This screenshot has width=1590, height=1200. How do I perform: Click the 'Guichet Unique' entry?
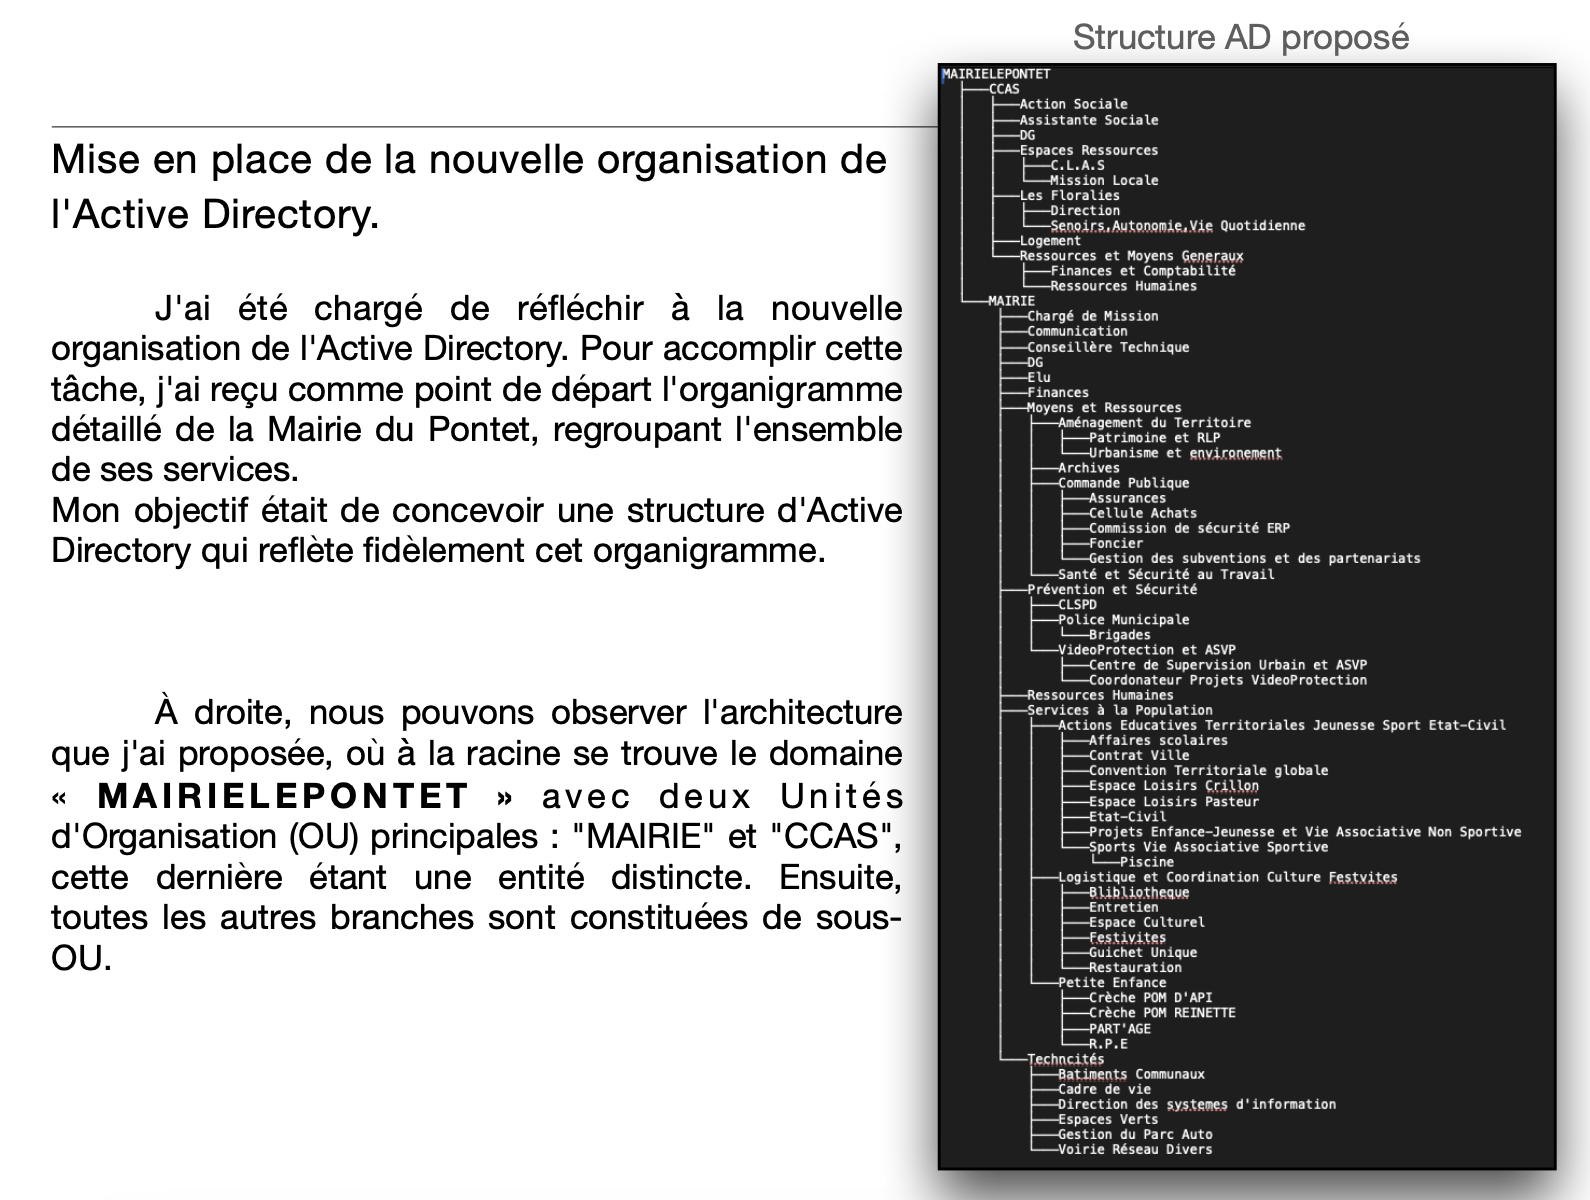tap(1143, 953)
